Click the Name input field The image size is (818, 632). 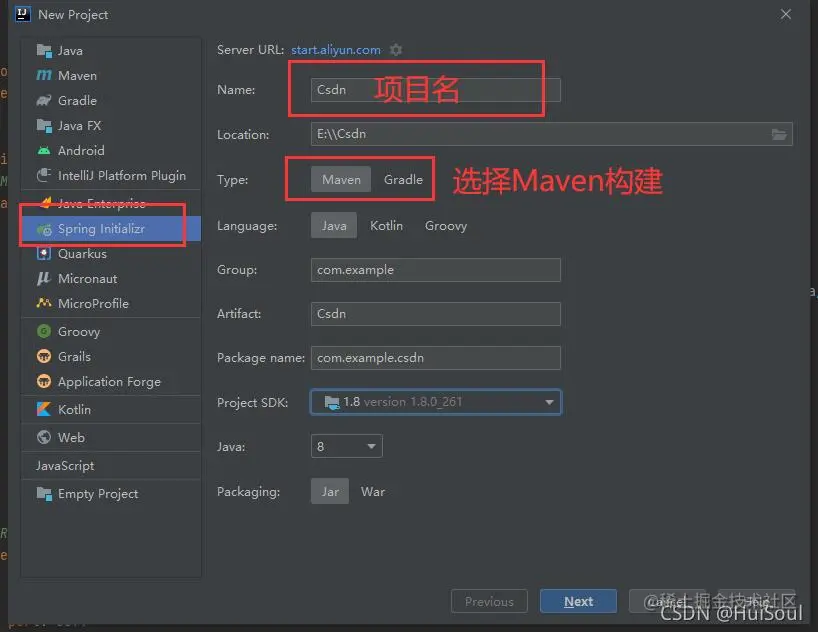click(x=436, y=90)
